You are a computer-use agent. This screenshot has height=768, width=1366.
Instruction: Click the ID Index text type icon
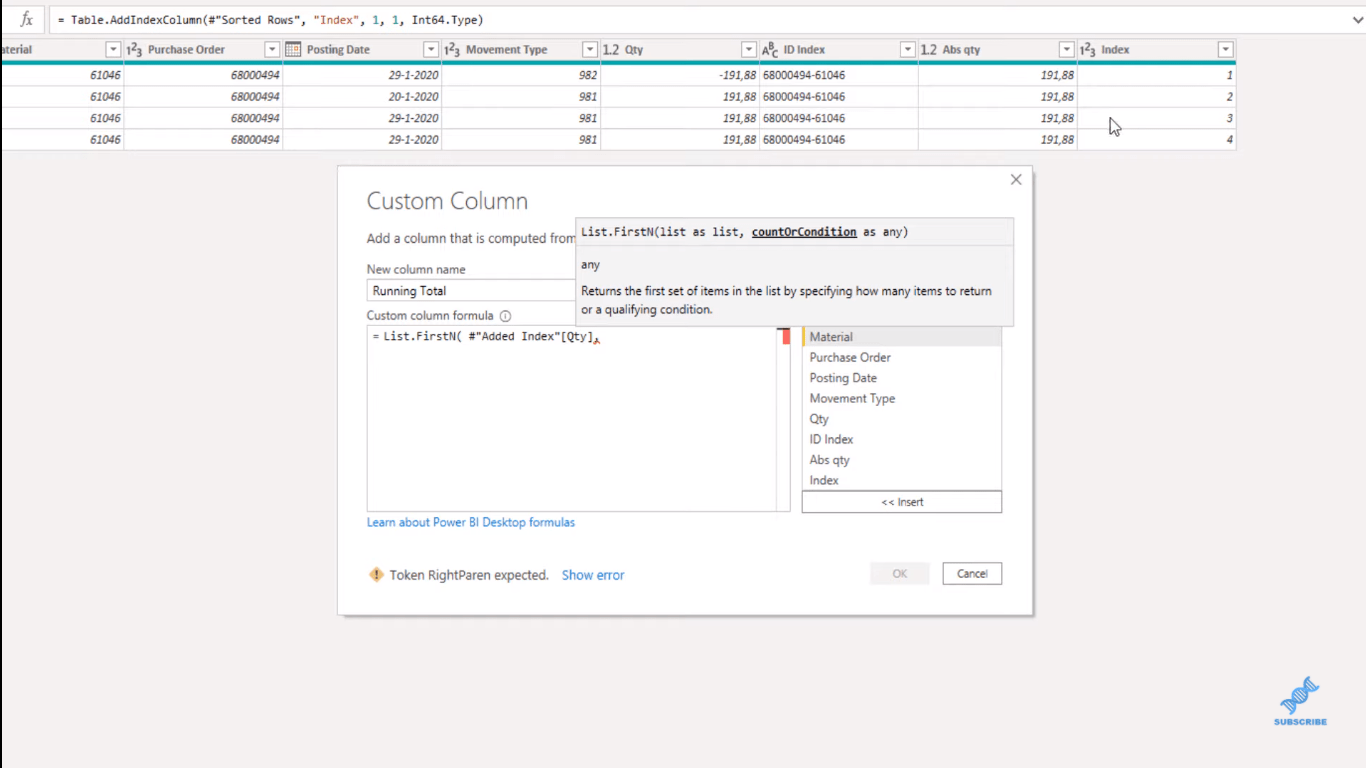[770, 49]
